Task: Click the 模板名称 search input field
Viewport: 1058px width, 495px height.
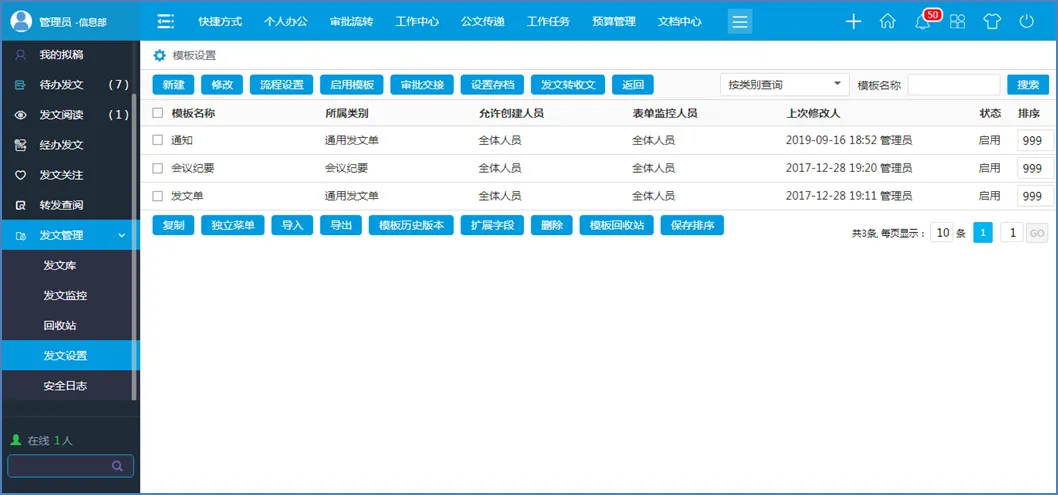Action: click(953, 85)
